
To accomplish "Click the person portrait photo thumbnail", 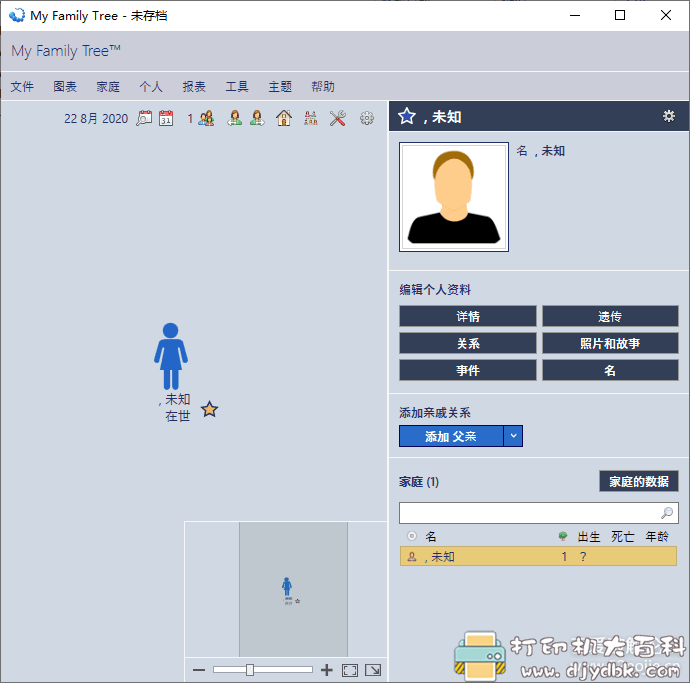I will click(454, 197).
